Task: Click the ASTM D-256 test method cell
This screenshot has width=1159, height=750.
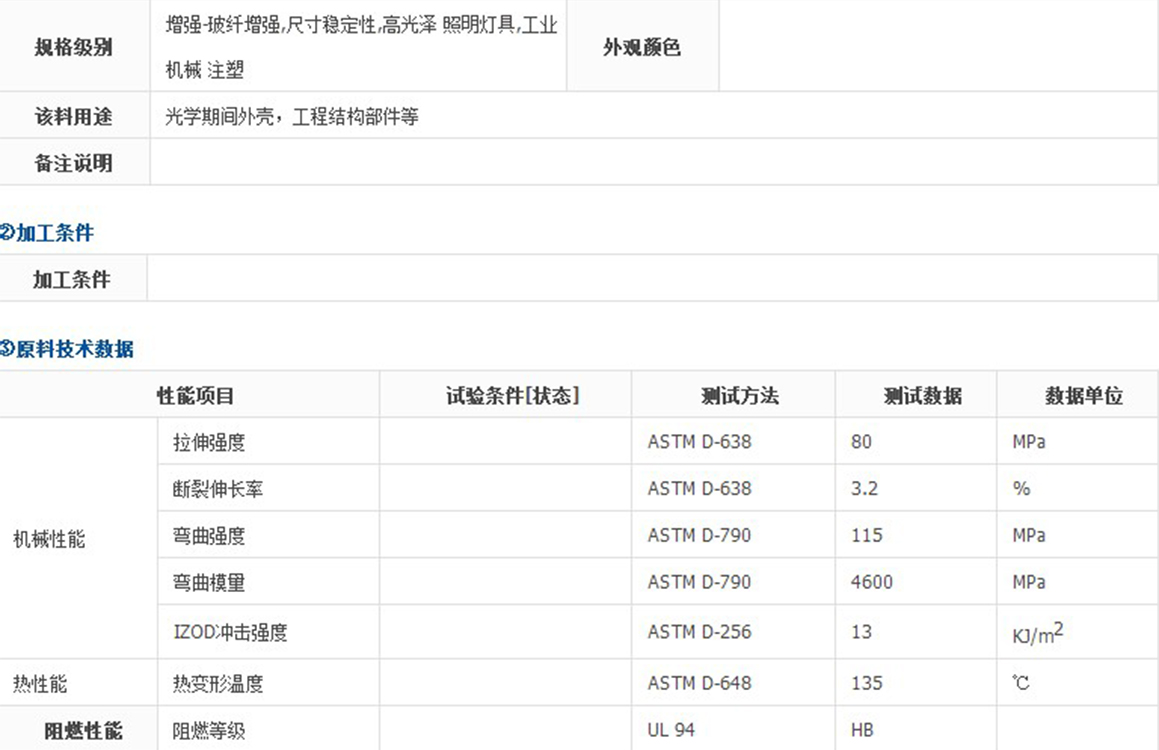Action: click(x=699, y=632)
